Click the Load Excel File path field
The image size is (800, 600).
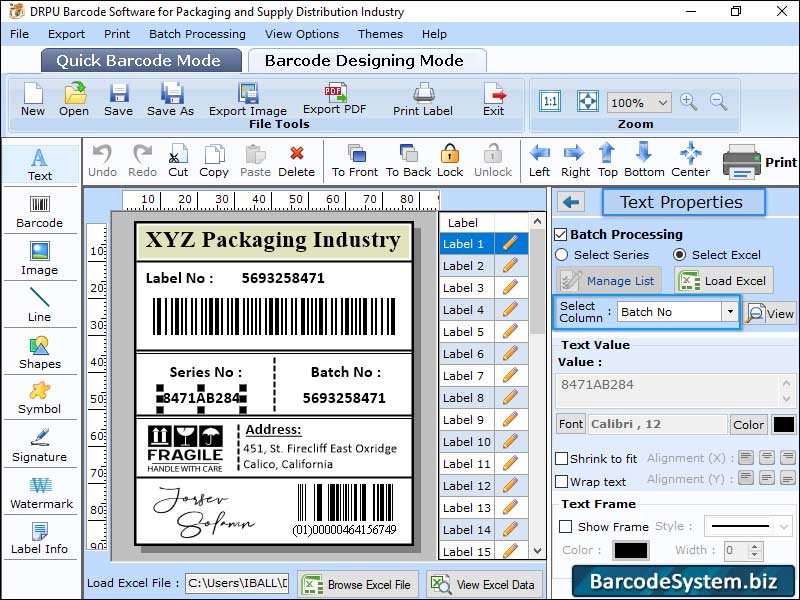coord(238,583)
